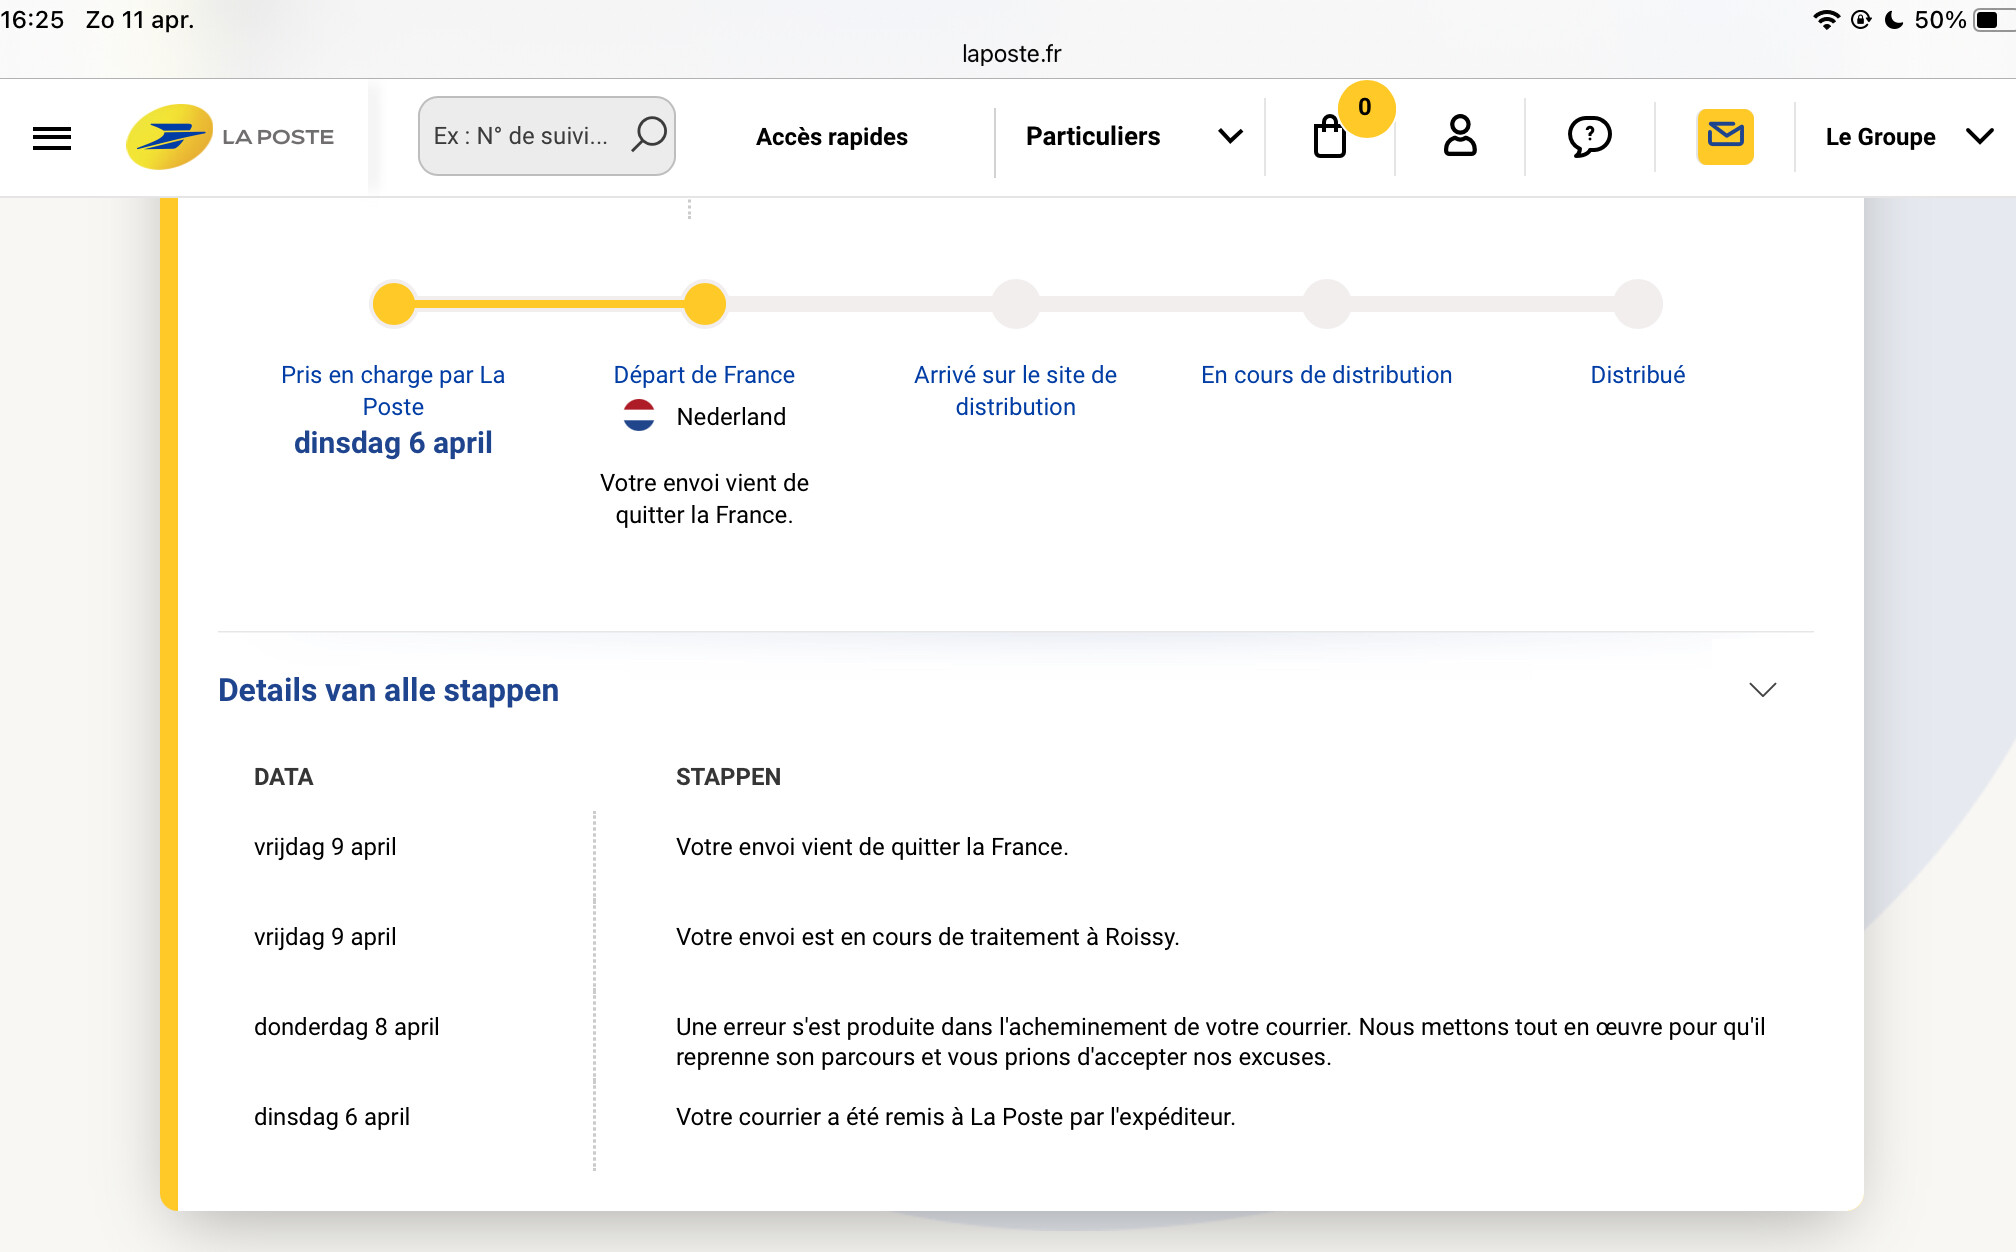Click the Nederland country label
2016x1252 pixels.
[x=731, y=417]
